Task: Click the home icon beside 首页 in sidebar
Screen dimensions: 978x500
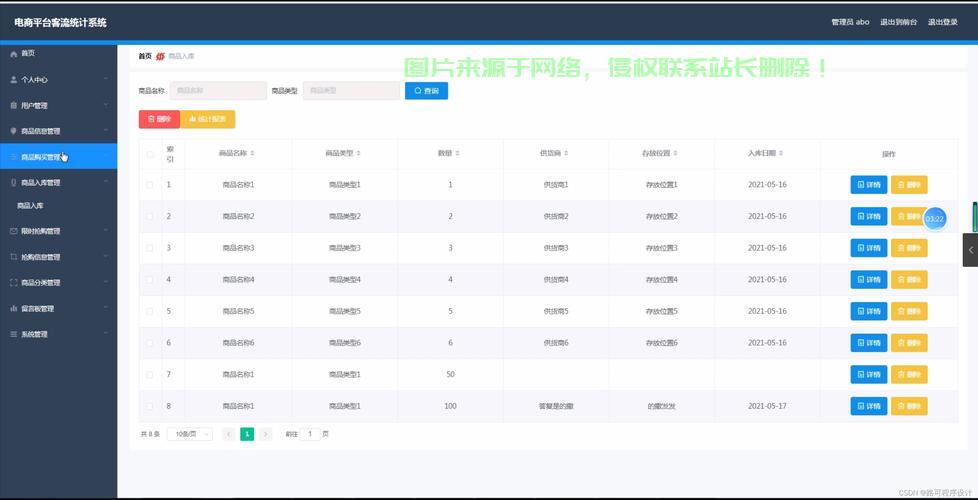Action: [x=14, y=54]
